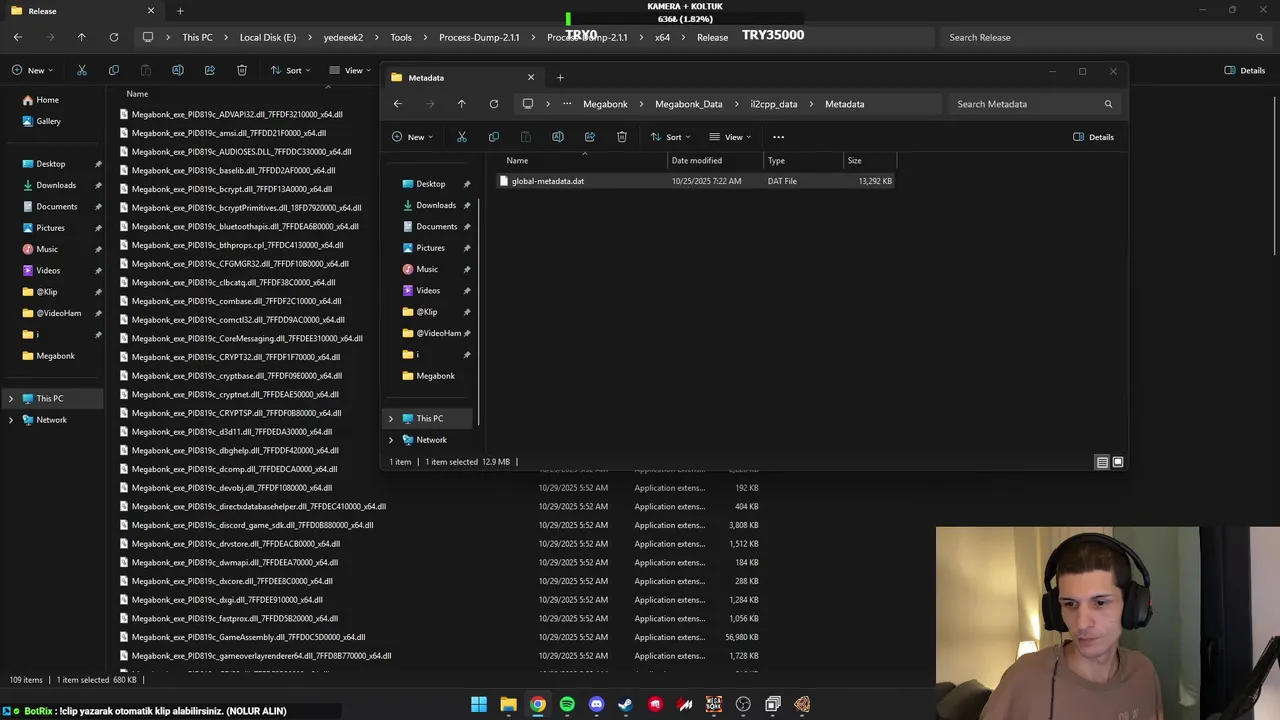Cut icon in the Release window toolbar
This screenshot has width=1280, height=720.
(82, 70)
